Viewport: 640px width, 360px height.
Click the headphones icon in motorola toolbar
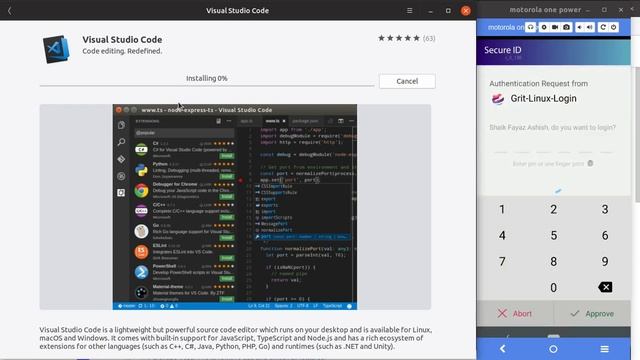pyautogui.click(x=530, y=27)
